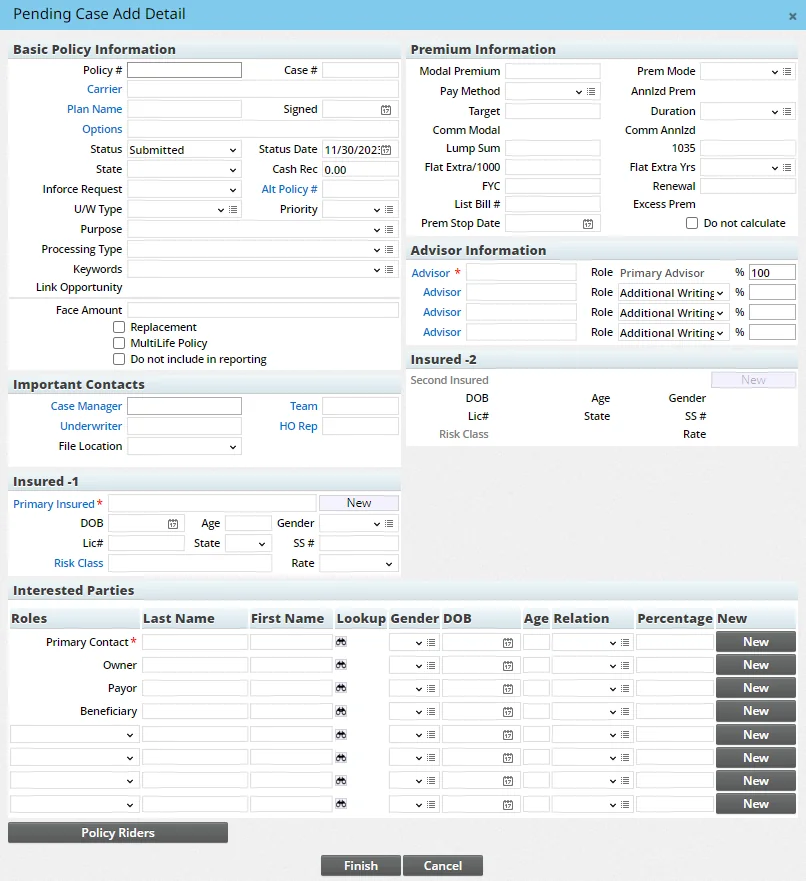The width and height of the screenshot is (806, 881).
Task: Click the Policy # input field
Action: pyautogui.click(x=184, y=70)
